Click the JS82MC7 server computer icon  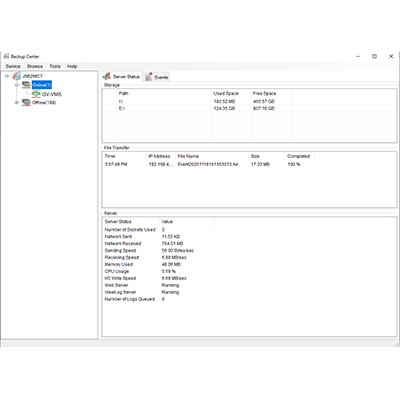[x=16, y=76]
